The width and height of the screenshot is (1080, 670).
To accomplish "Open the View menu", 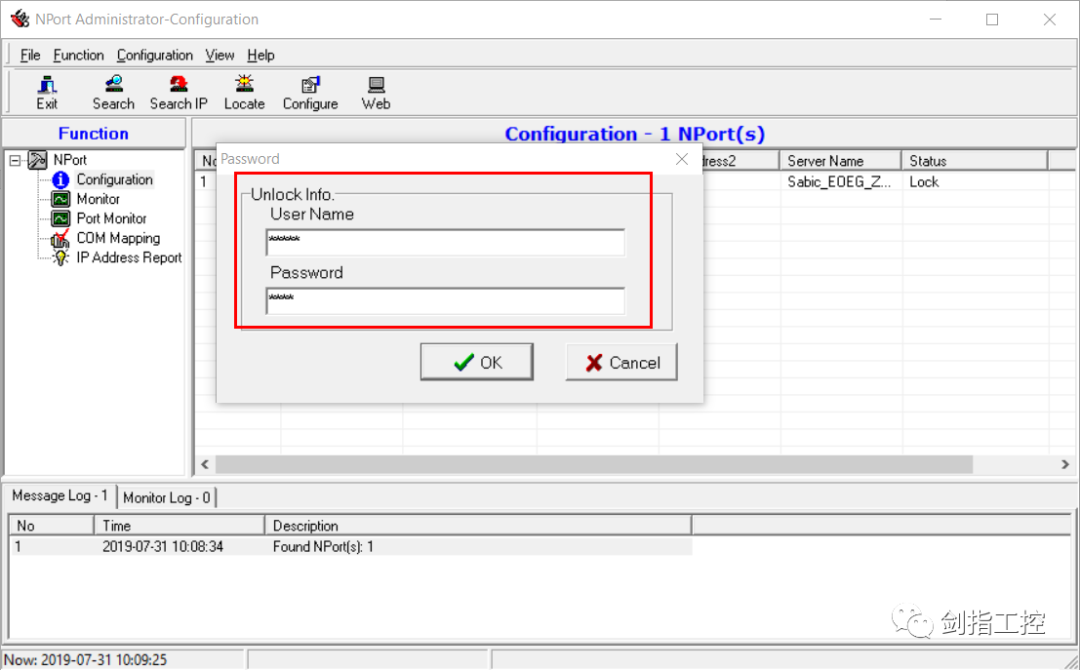I will pos(220,55).
